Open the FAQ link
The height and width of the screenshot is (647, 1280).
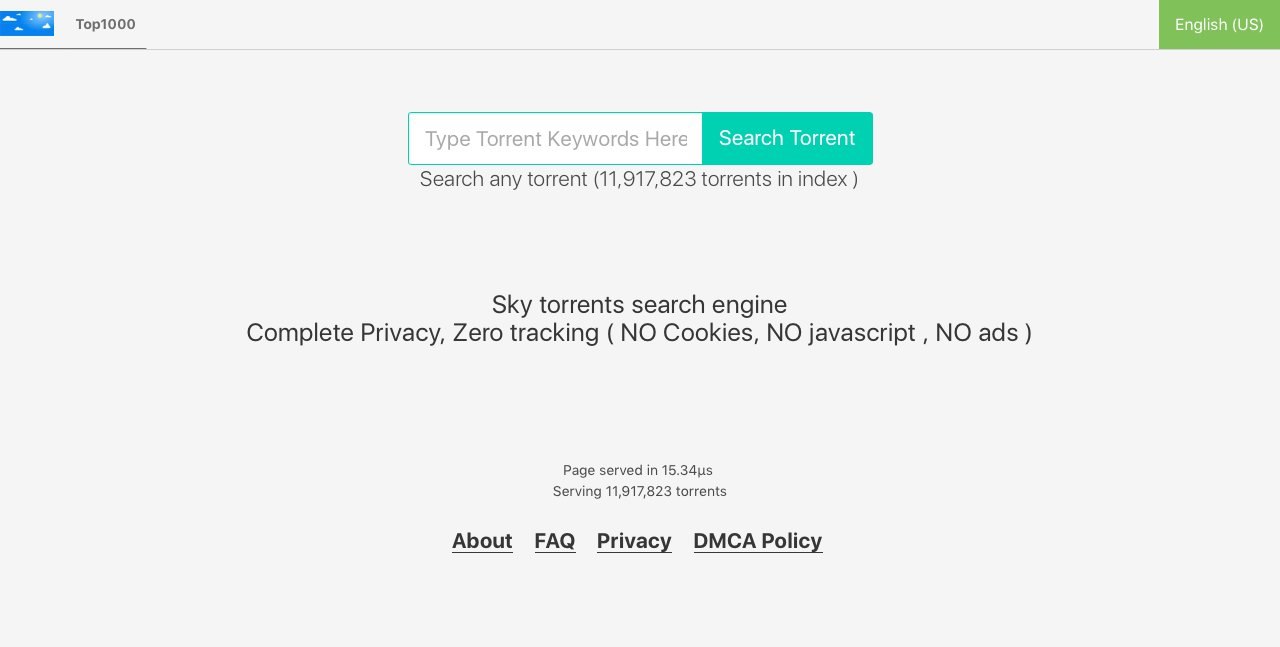pyautogui.click(x=555, y=541)
